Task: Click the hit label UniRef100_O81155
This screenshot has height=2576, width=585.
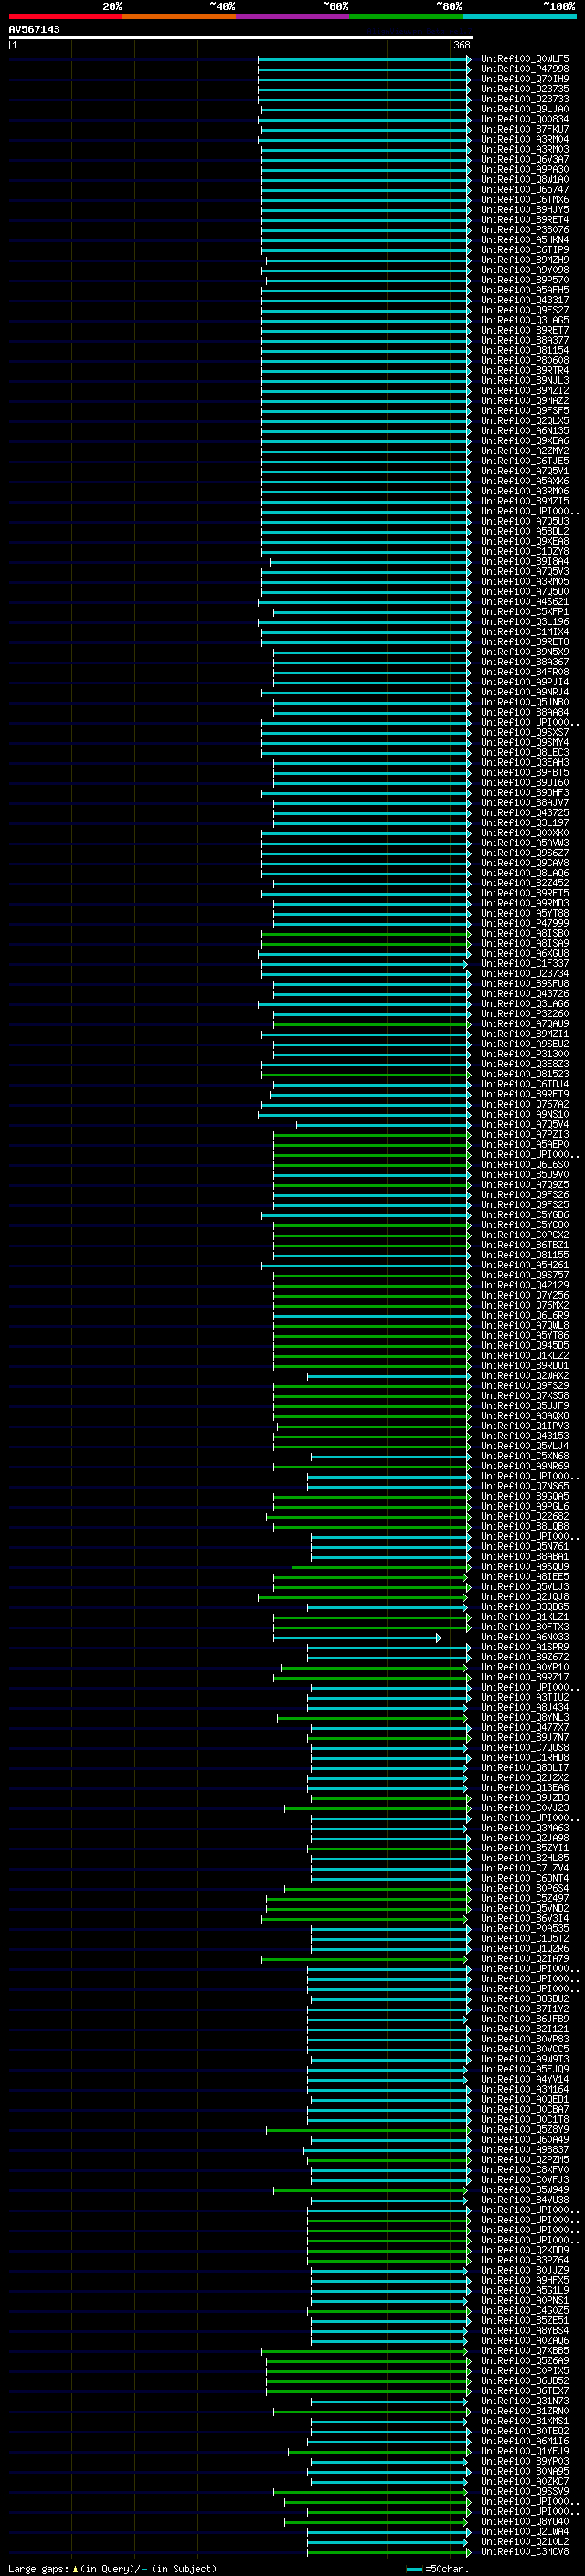Action: (x=525, y=1255)
